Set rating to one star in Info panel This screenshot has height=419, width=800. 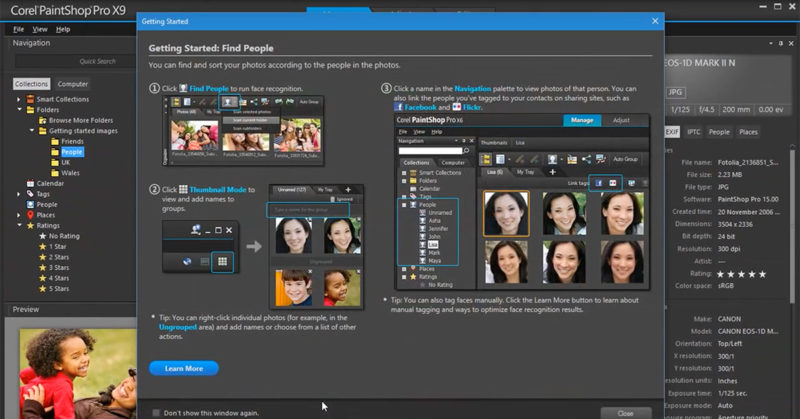tap(720, 274)
